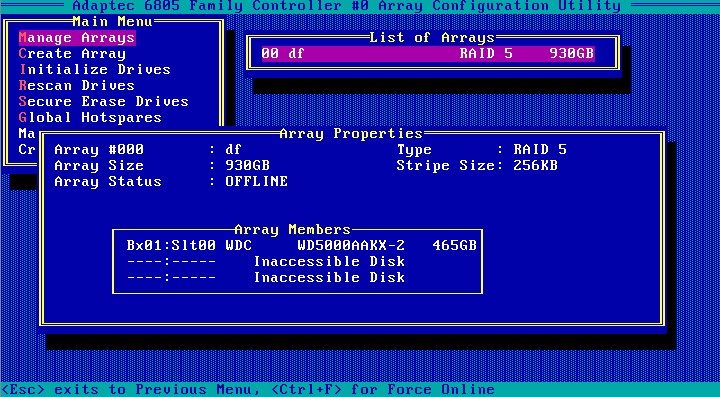Click second Inaccessible Disk member row
This screenshot has height=397, width=720.
click(266, 278)
